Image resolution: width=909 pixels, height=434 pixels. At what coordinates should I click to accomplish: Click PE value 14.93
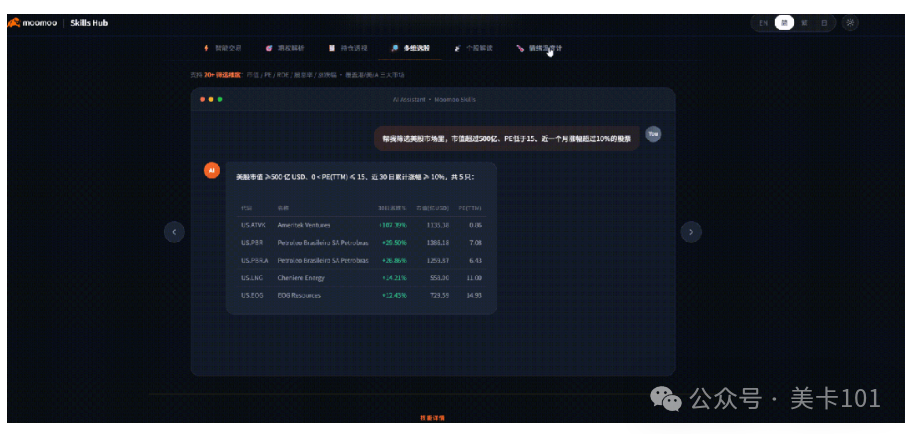[474, 296]
